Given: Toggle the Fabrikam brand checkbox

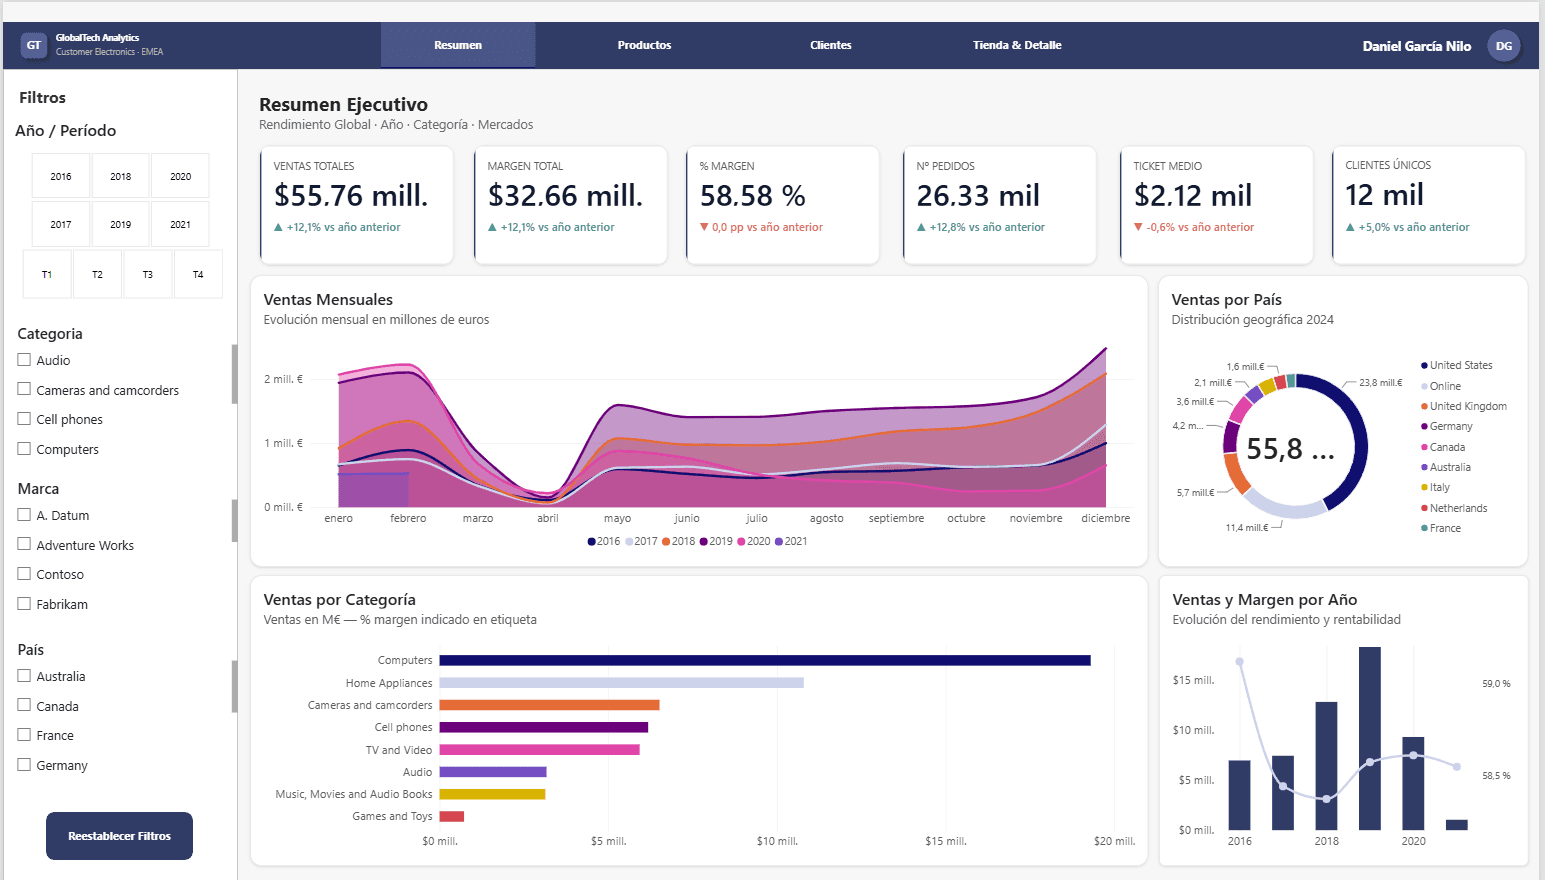Looking at the screenshot, I should [x=24, y=604].
